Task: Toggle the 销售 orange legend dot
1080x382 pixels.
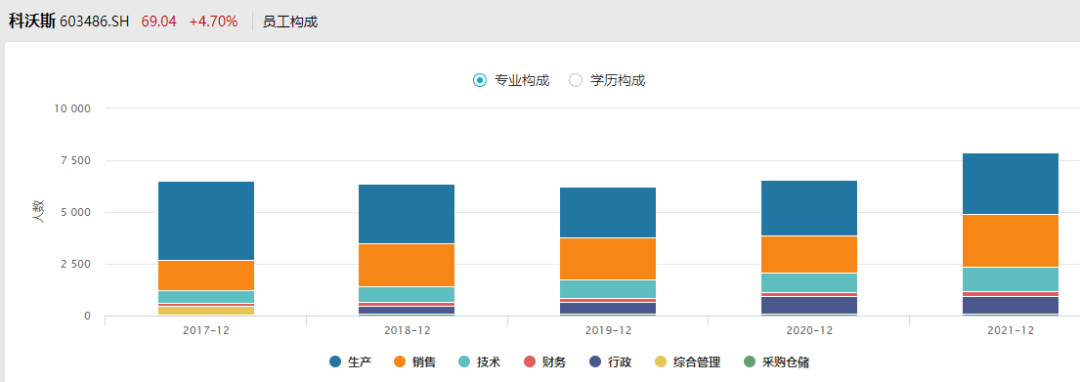Action: tap(399, 361)
